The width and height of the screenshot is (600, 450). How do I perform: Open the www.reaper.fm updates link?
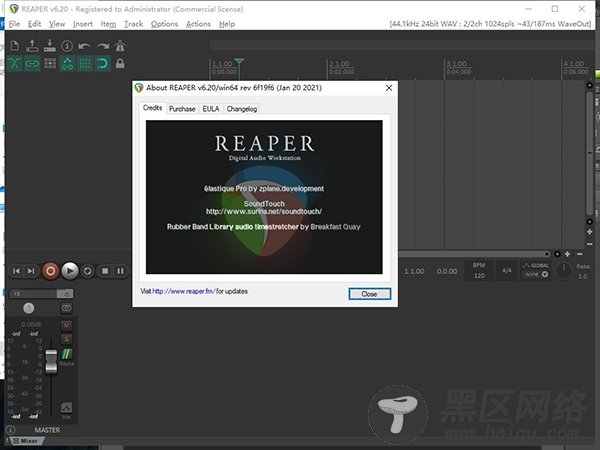click(184, 291)
